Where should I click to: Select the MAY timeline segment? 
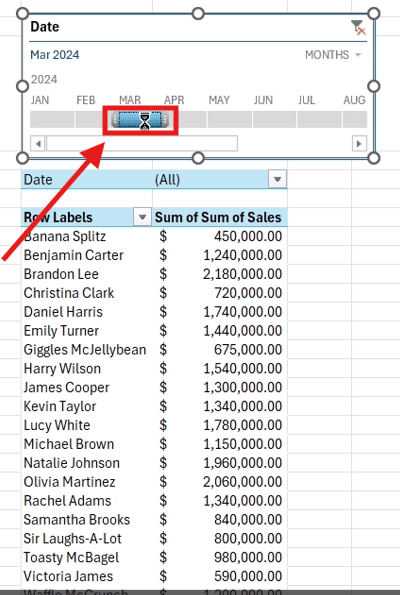(230, 119)
